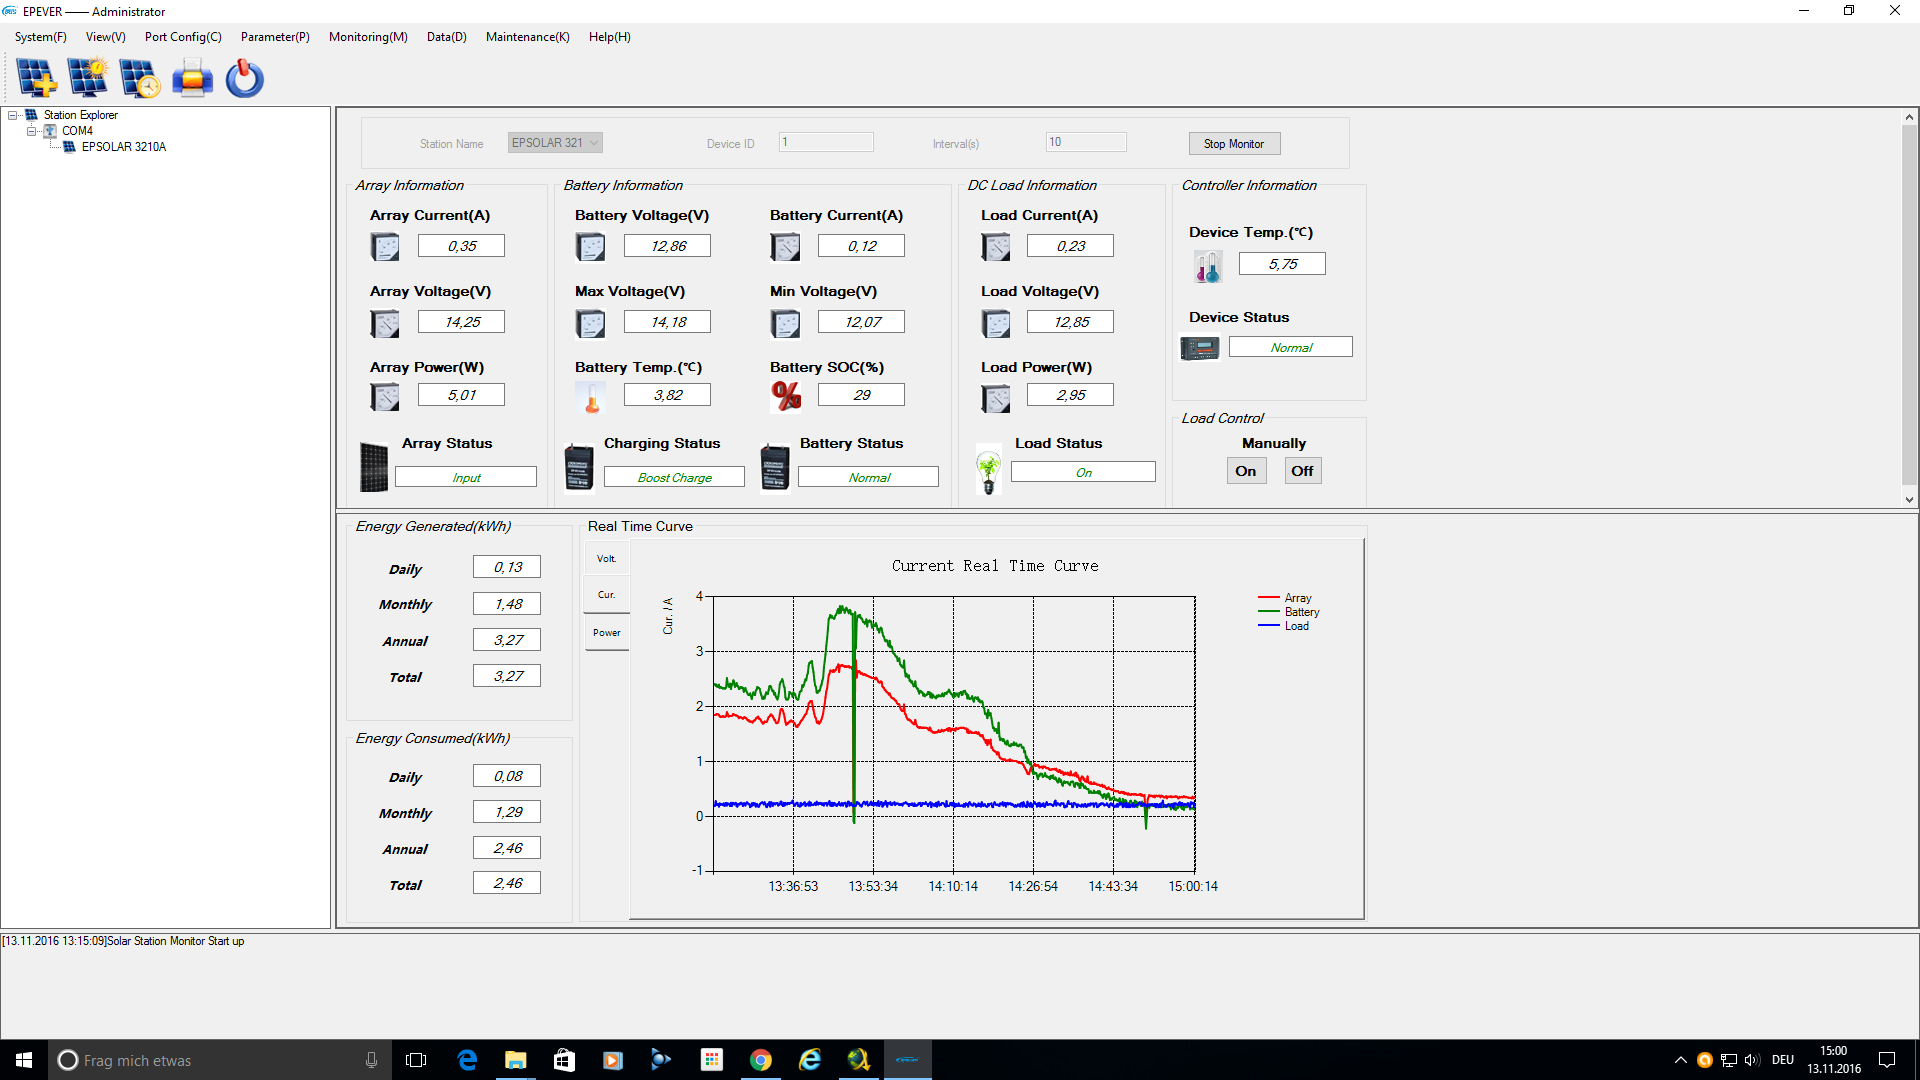Show the Power real time curve
Image resolution: width=1920 pixels, height=1080 pixels.
tap(606, 633)
